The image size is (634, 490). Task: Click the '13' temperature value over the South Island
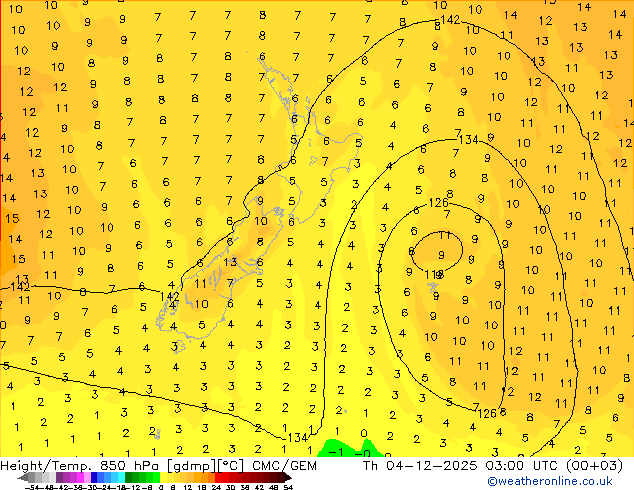click(x=230, y=262)
